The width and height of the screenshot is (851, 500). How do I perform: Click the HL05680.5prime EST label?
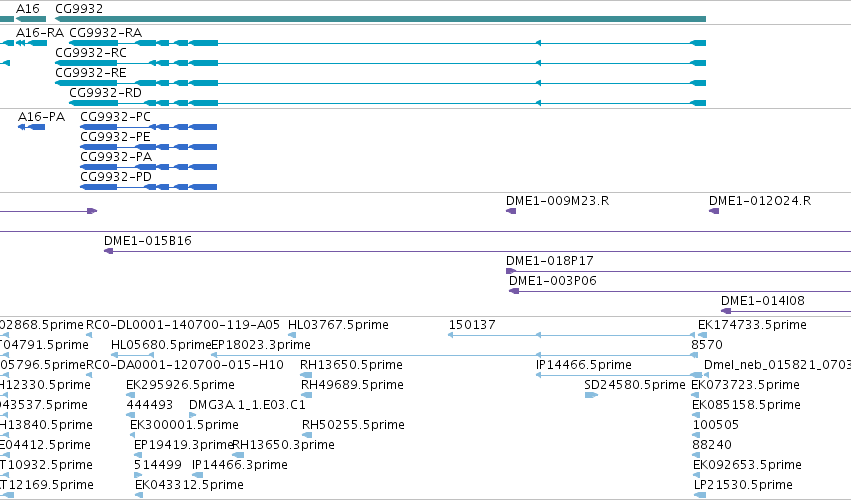161,345
